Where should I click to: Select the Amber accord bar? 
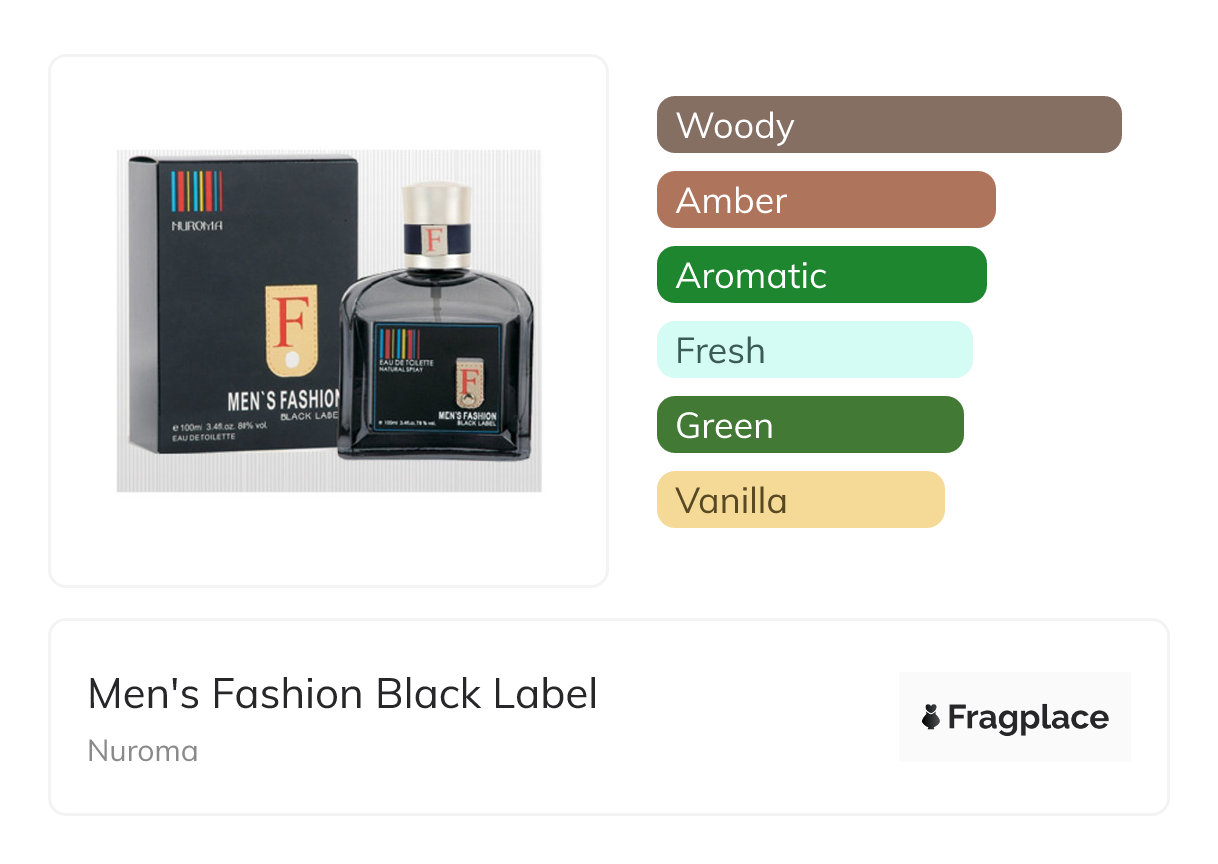(x=825, y=200)
